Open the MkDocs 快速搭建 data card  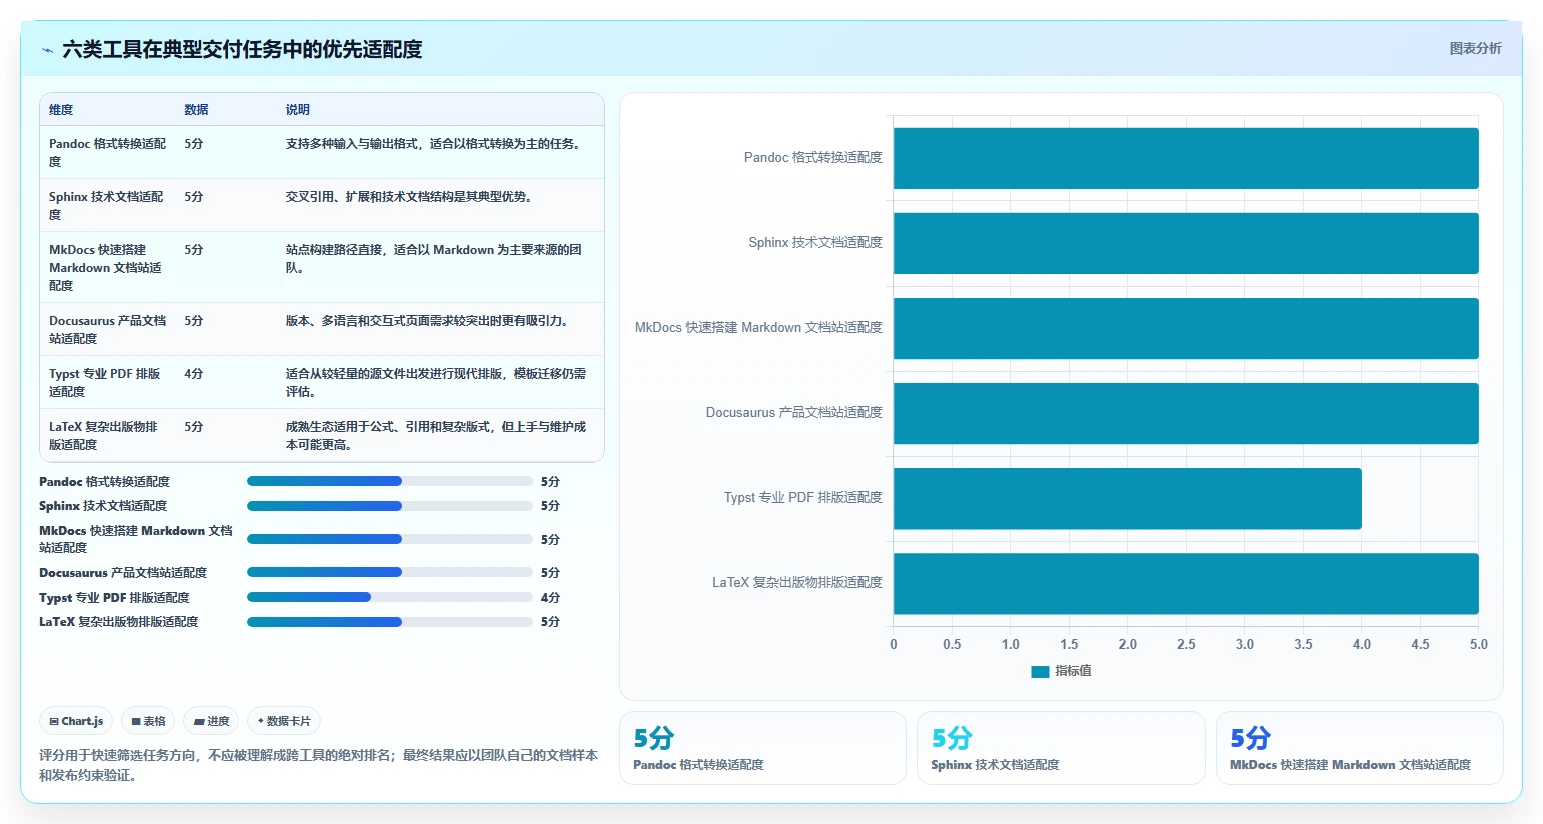tap(1360, 748)
